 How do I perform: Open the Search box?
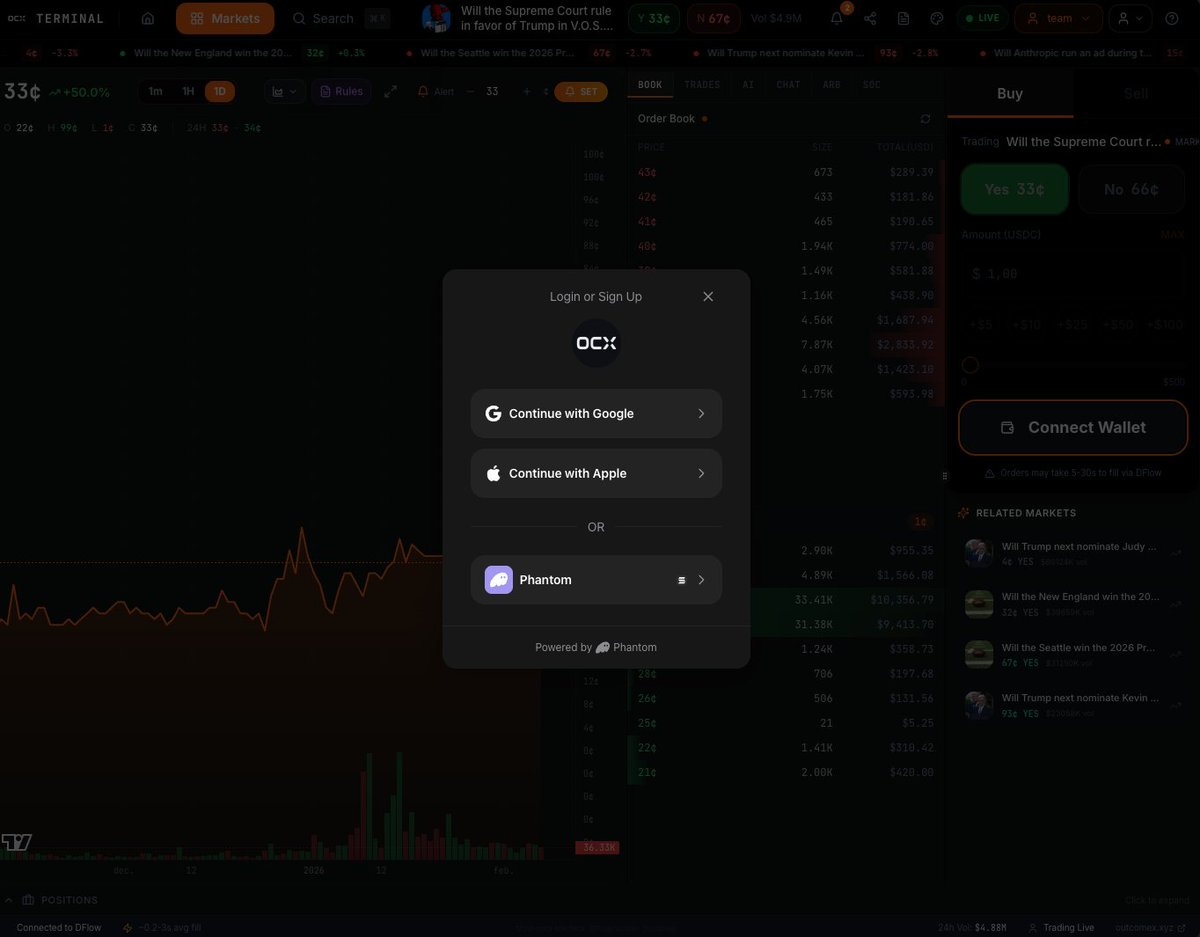point(340,18)
